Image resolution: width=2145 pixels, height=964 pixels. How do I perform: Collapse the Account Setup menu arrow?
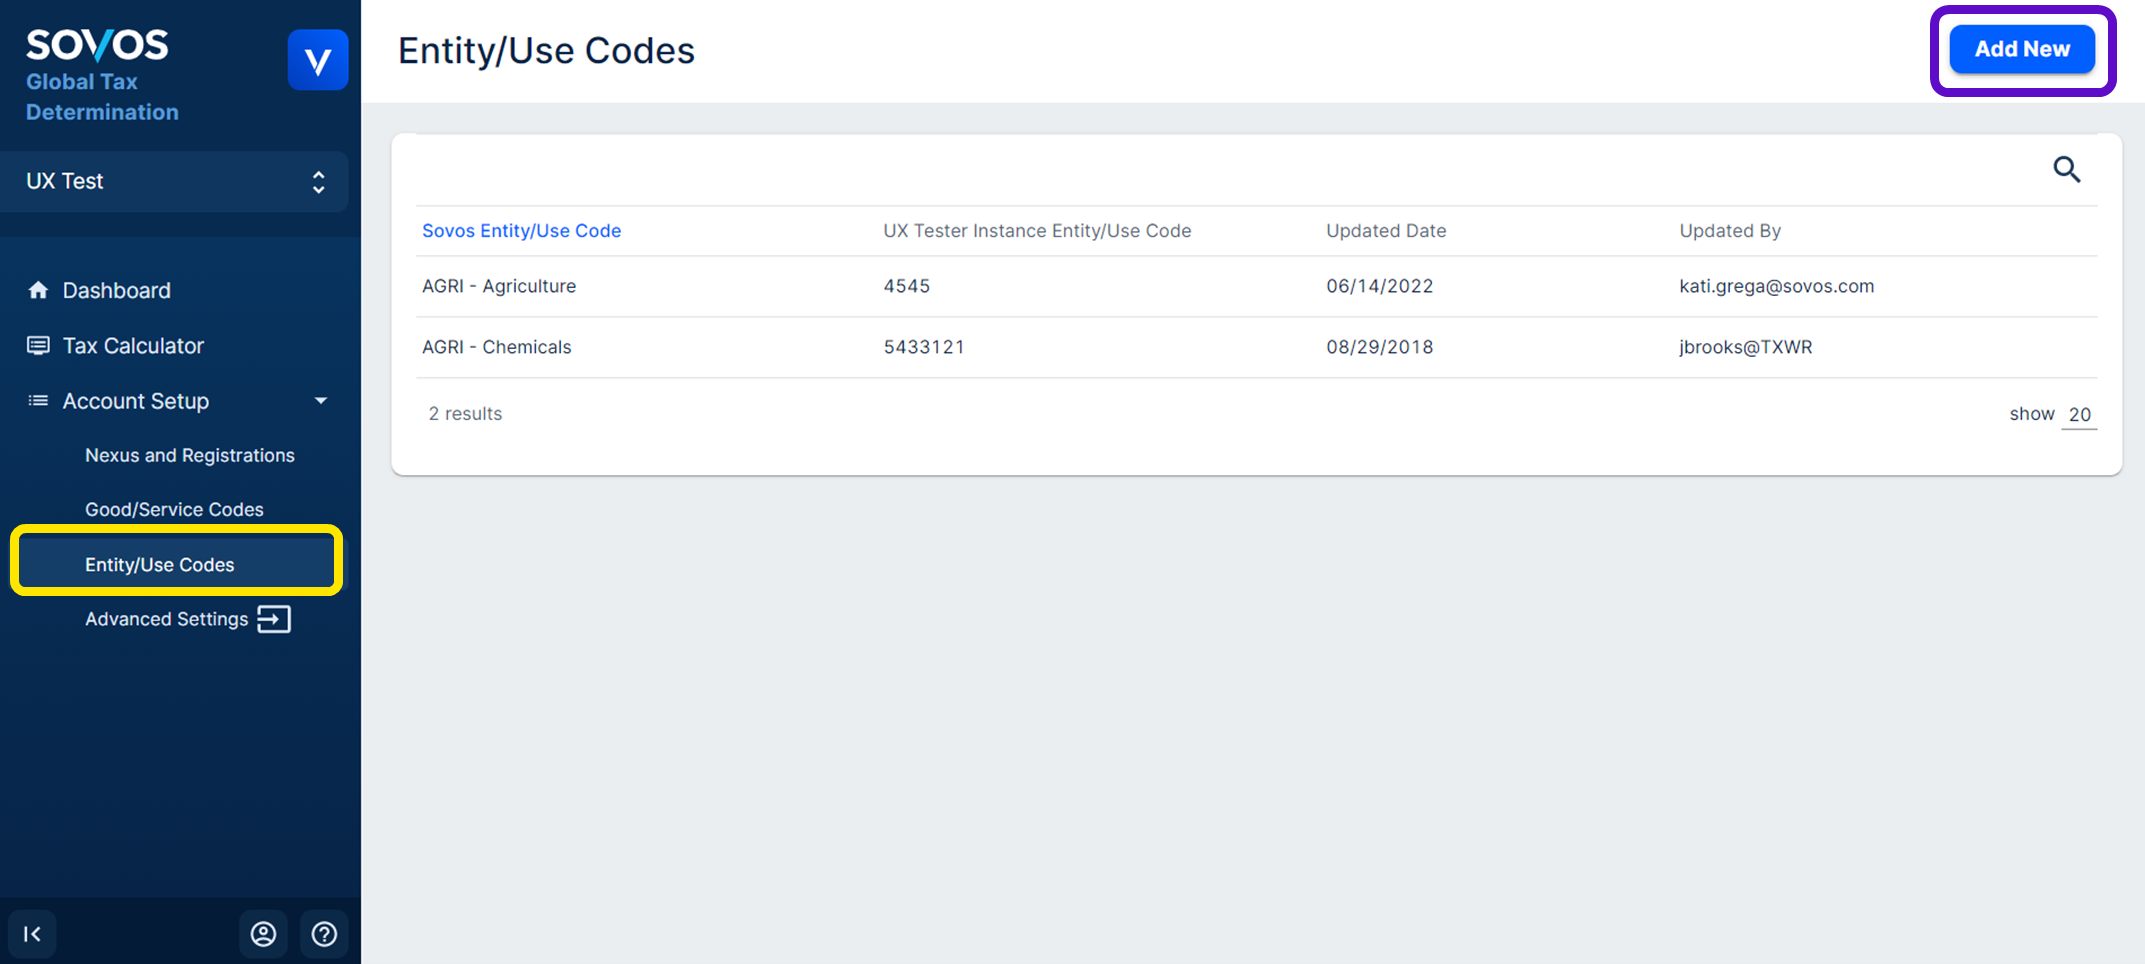pos(321,401)
